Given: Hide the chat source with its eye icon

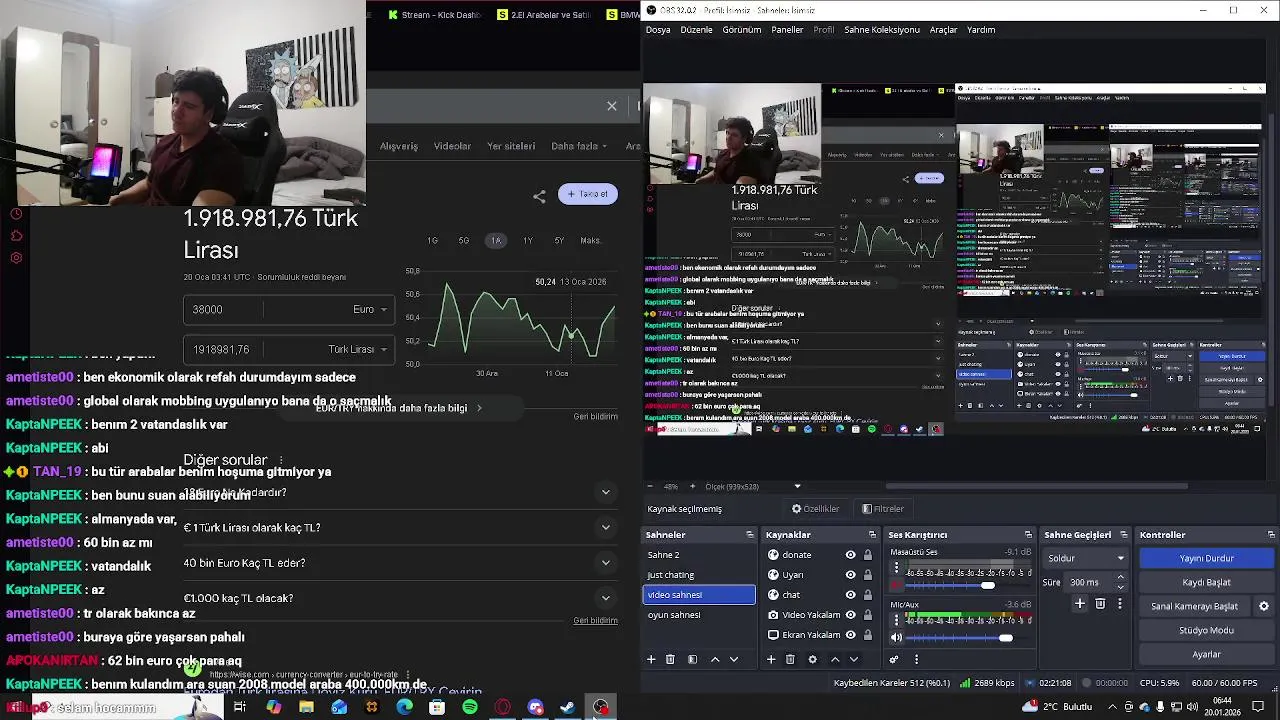Looking at the screenshot, I should [x=851, y=595].
